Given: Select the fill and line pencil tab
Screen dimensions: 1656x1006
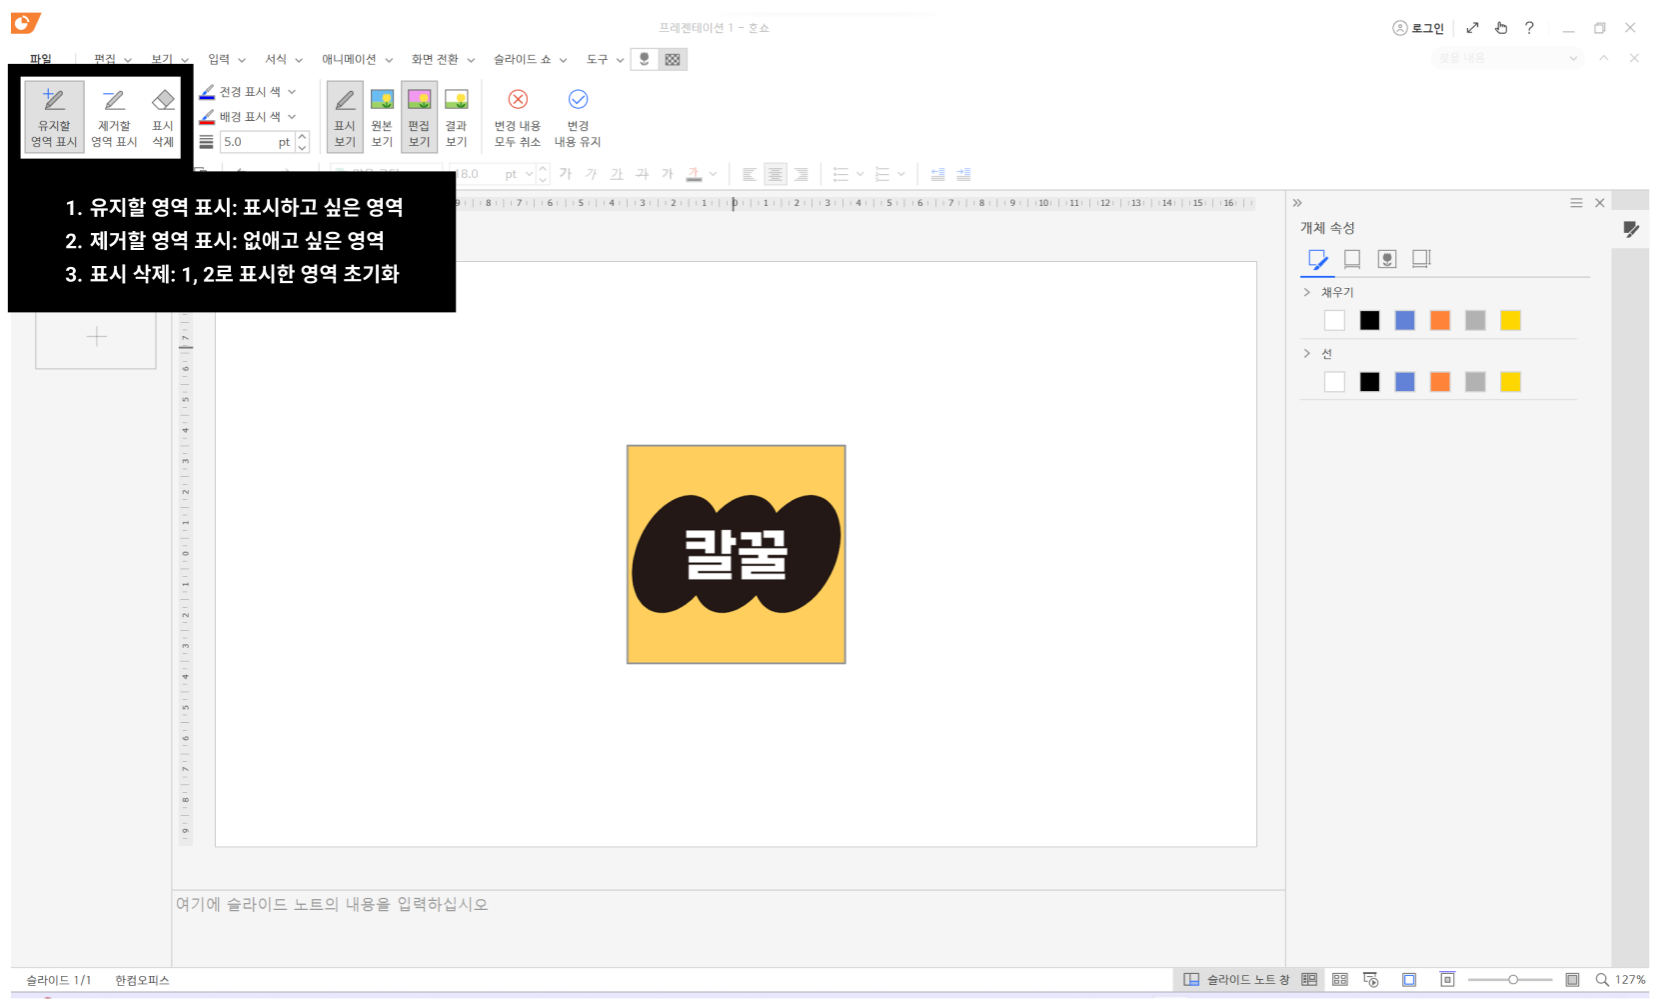Looking at the screenshot, I should (1318, 260).
